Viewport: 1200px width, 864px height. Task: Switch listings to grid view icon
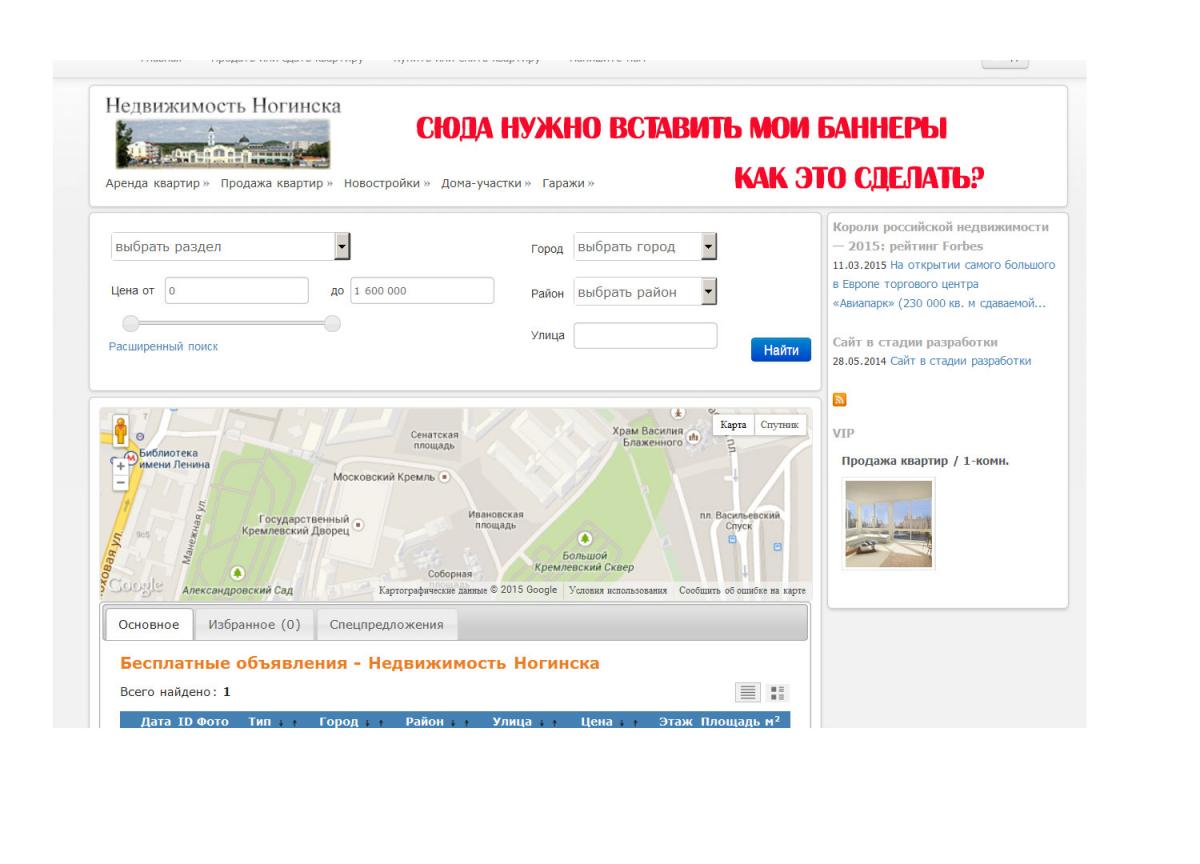pos(779,692)
